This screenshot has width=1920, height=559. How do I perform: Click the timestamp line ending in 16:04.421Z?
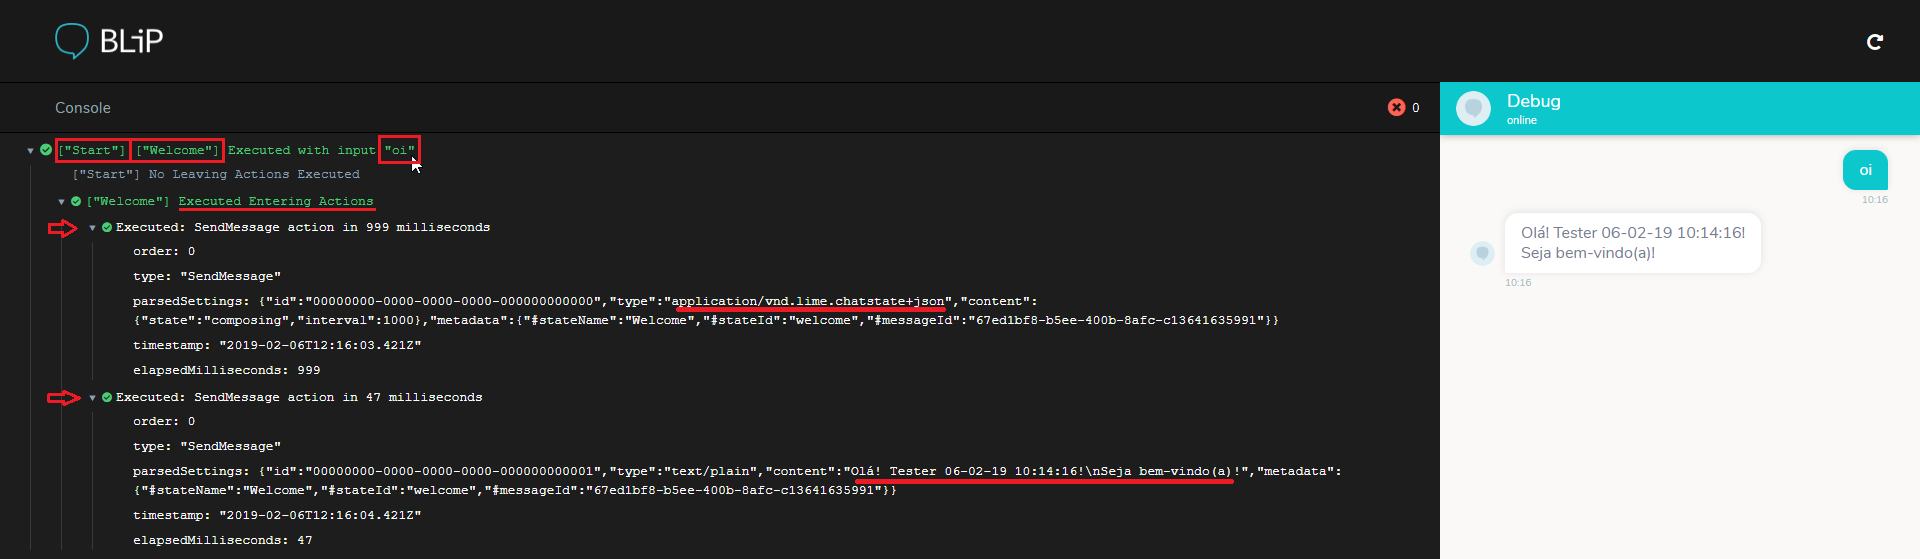pos(277,515)
